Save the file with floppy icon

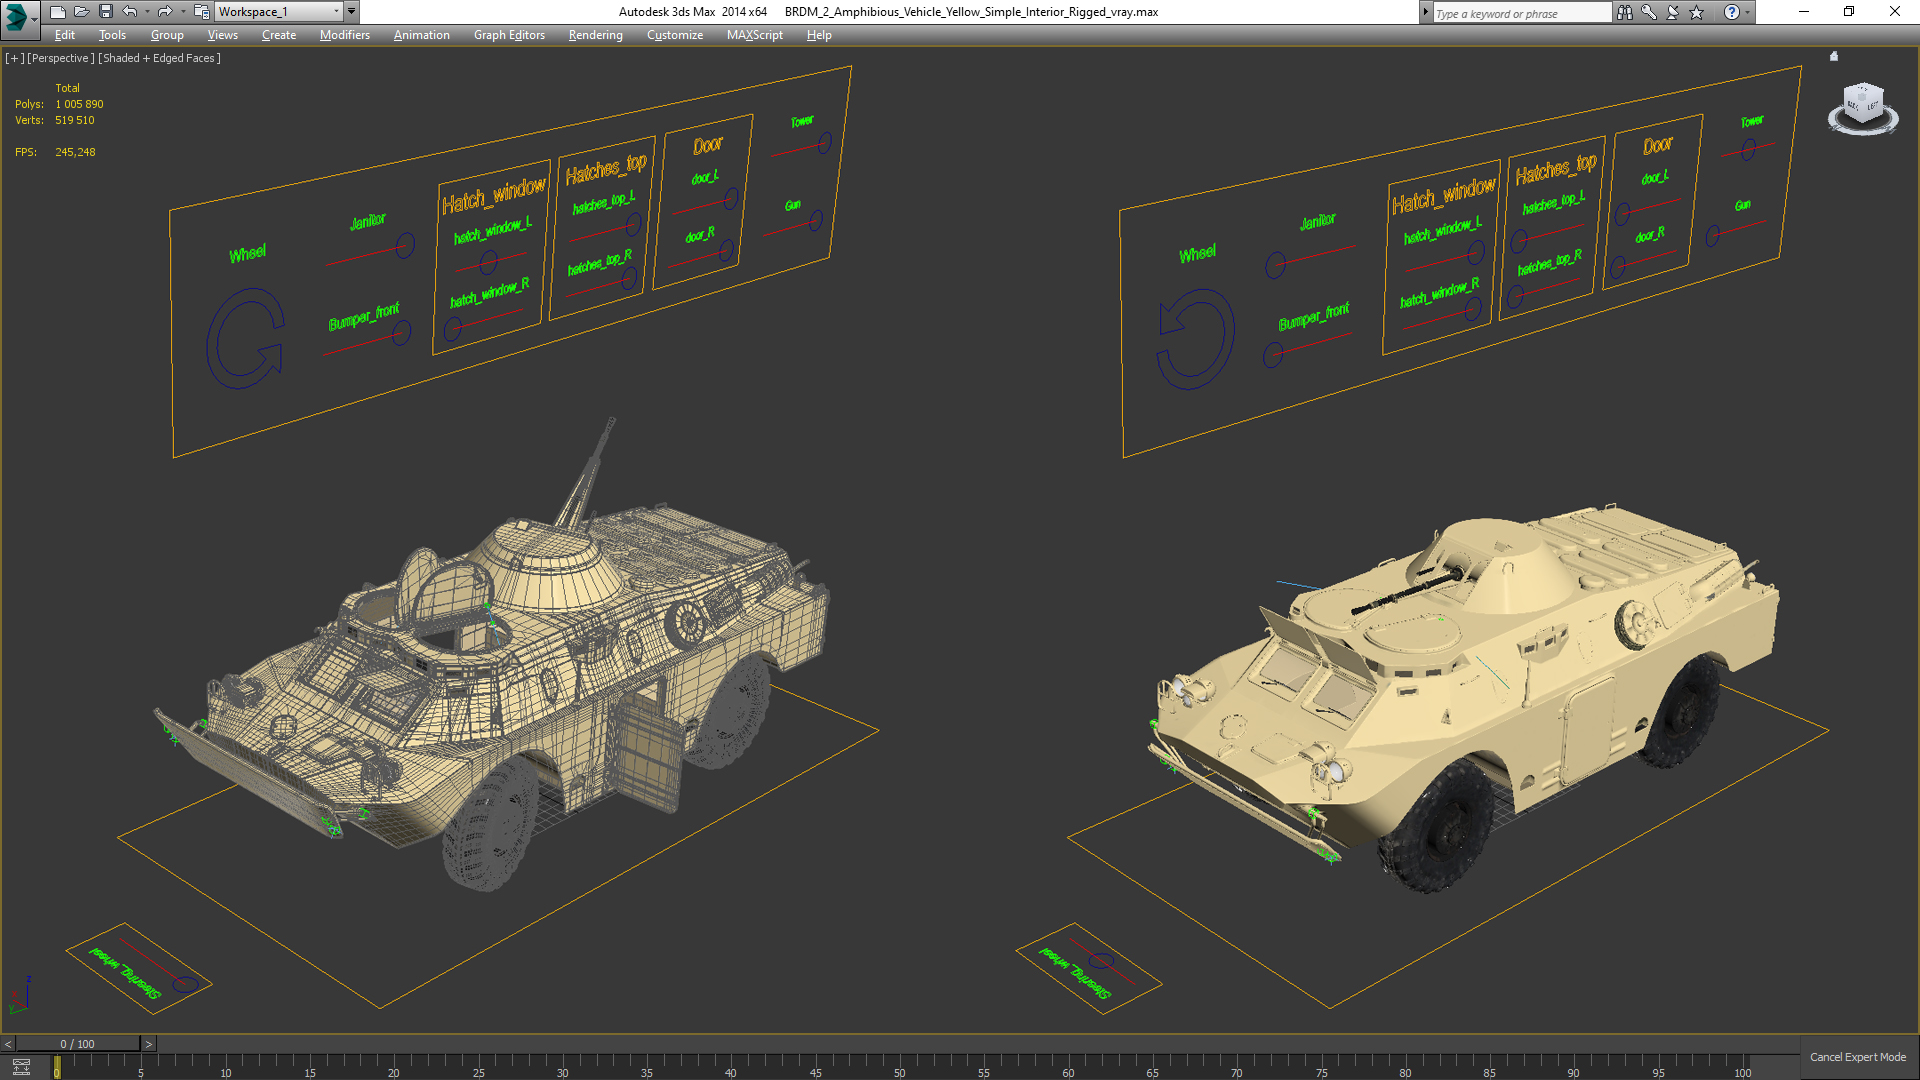tap(105, 12)
